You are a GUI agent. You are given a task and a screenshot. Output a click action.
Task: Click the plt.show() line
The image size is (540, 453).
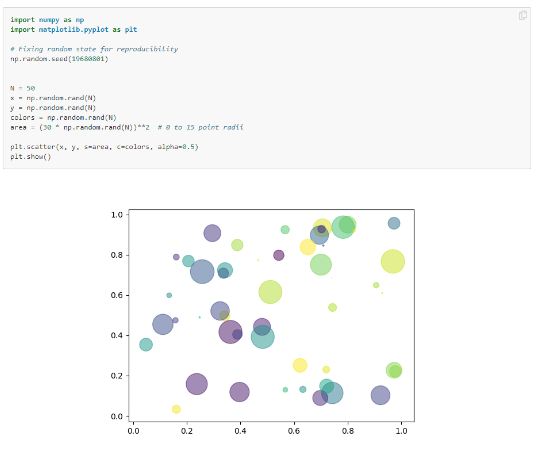pos(31,157)
